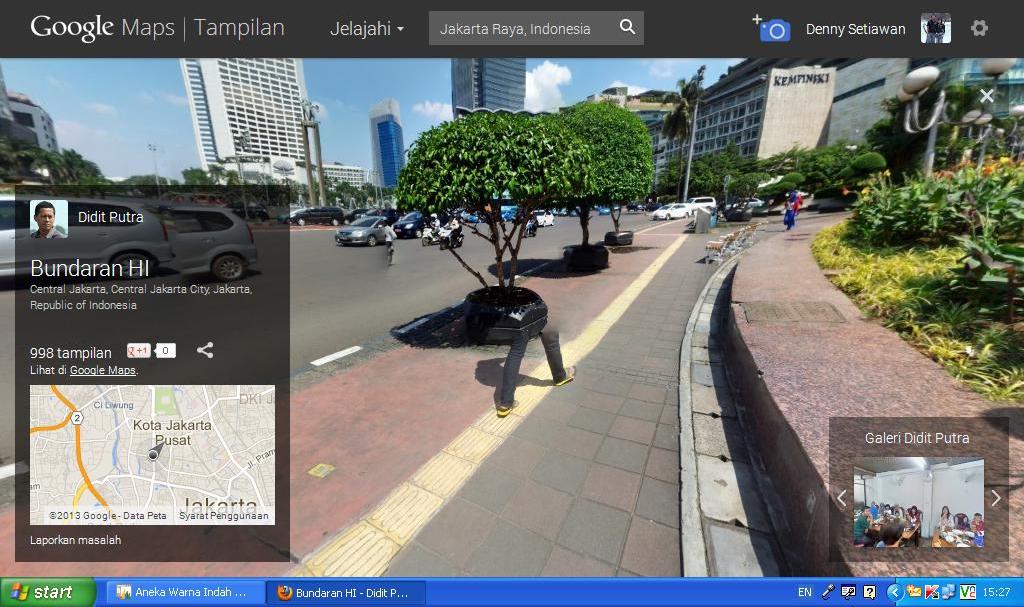Viewport: 1024px width, 607px height.
Task: Open the settings gear icon
Action: point(979,28)
